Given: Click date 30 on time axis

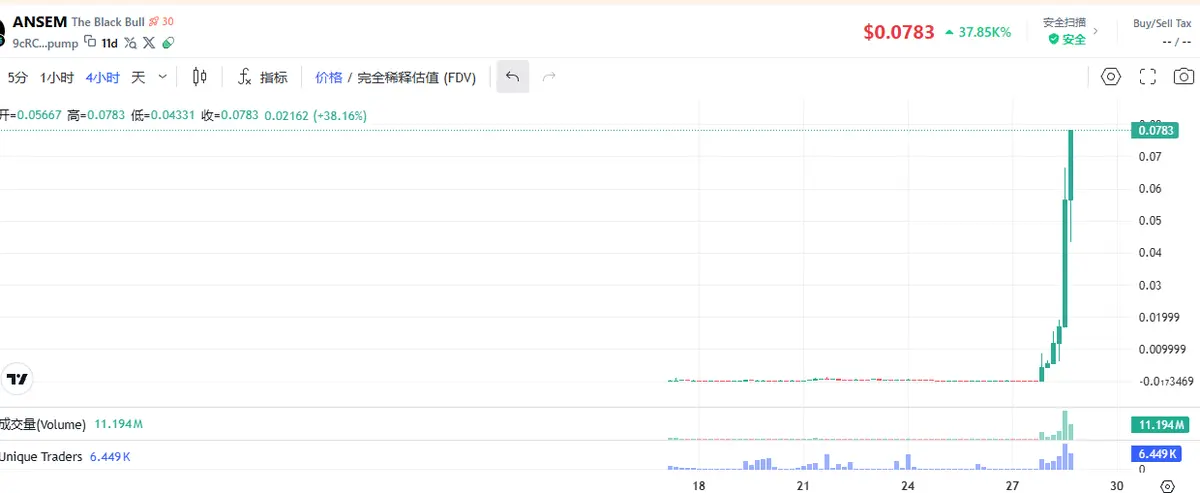Looking at the screenshot, I should pyautogui.click(x=1118, y=486).
